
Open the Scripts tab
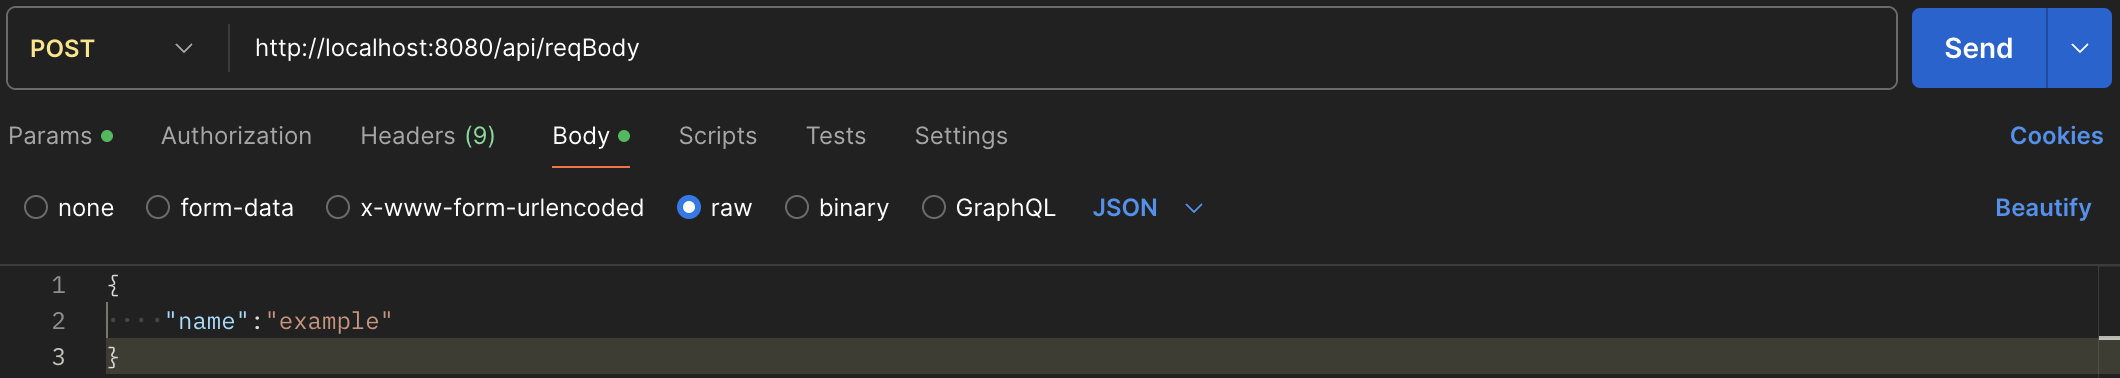[717, 136]
